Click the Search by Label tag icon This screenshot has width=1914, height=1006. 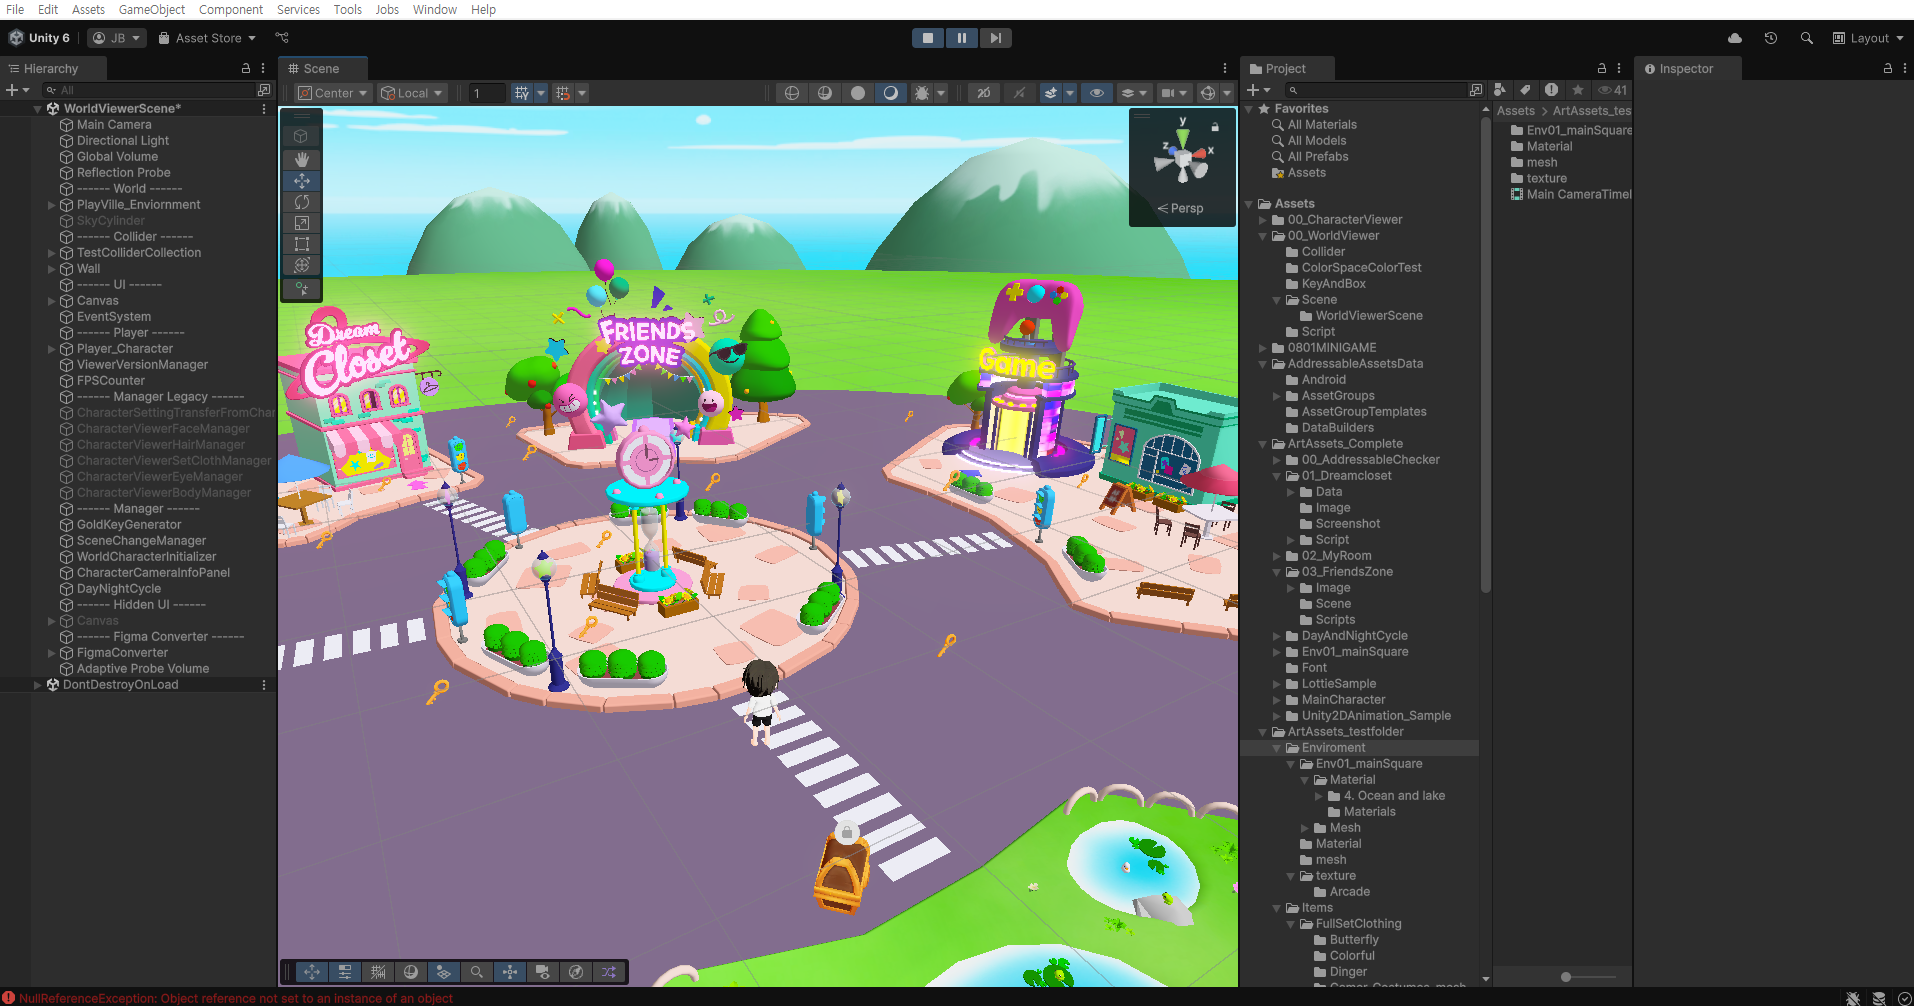(x=1525, y=90)
